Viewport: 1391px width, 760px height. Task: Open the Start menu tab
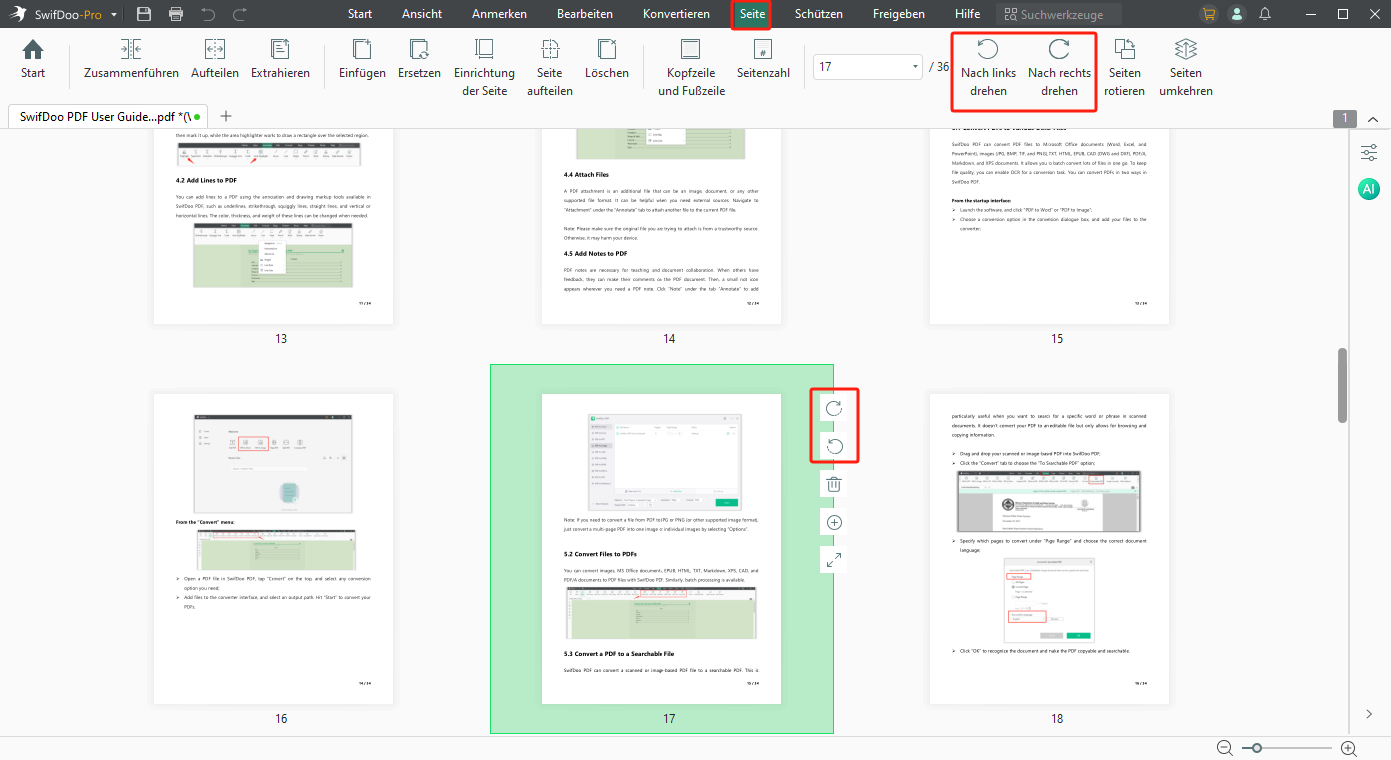tap(360, 14)
